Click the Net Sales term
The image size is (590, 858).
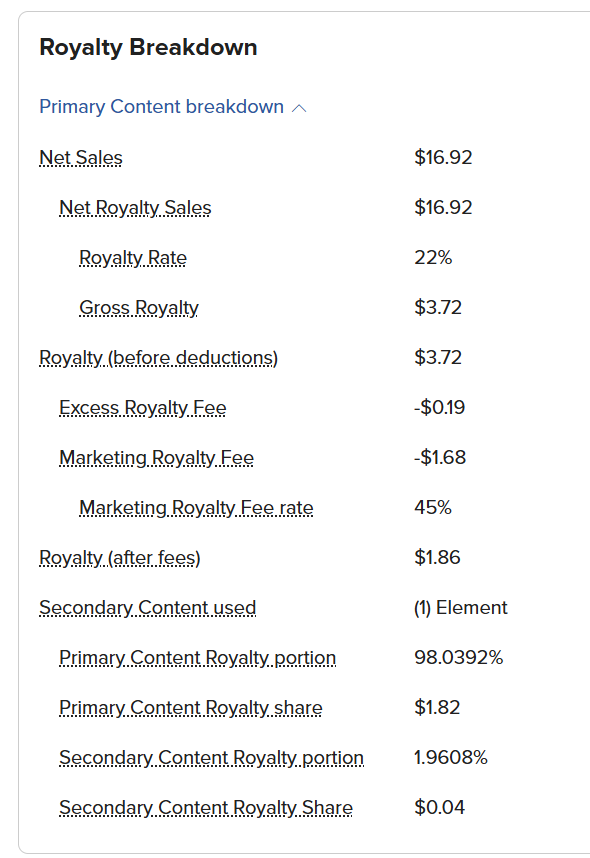point(81,158)
